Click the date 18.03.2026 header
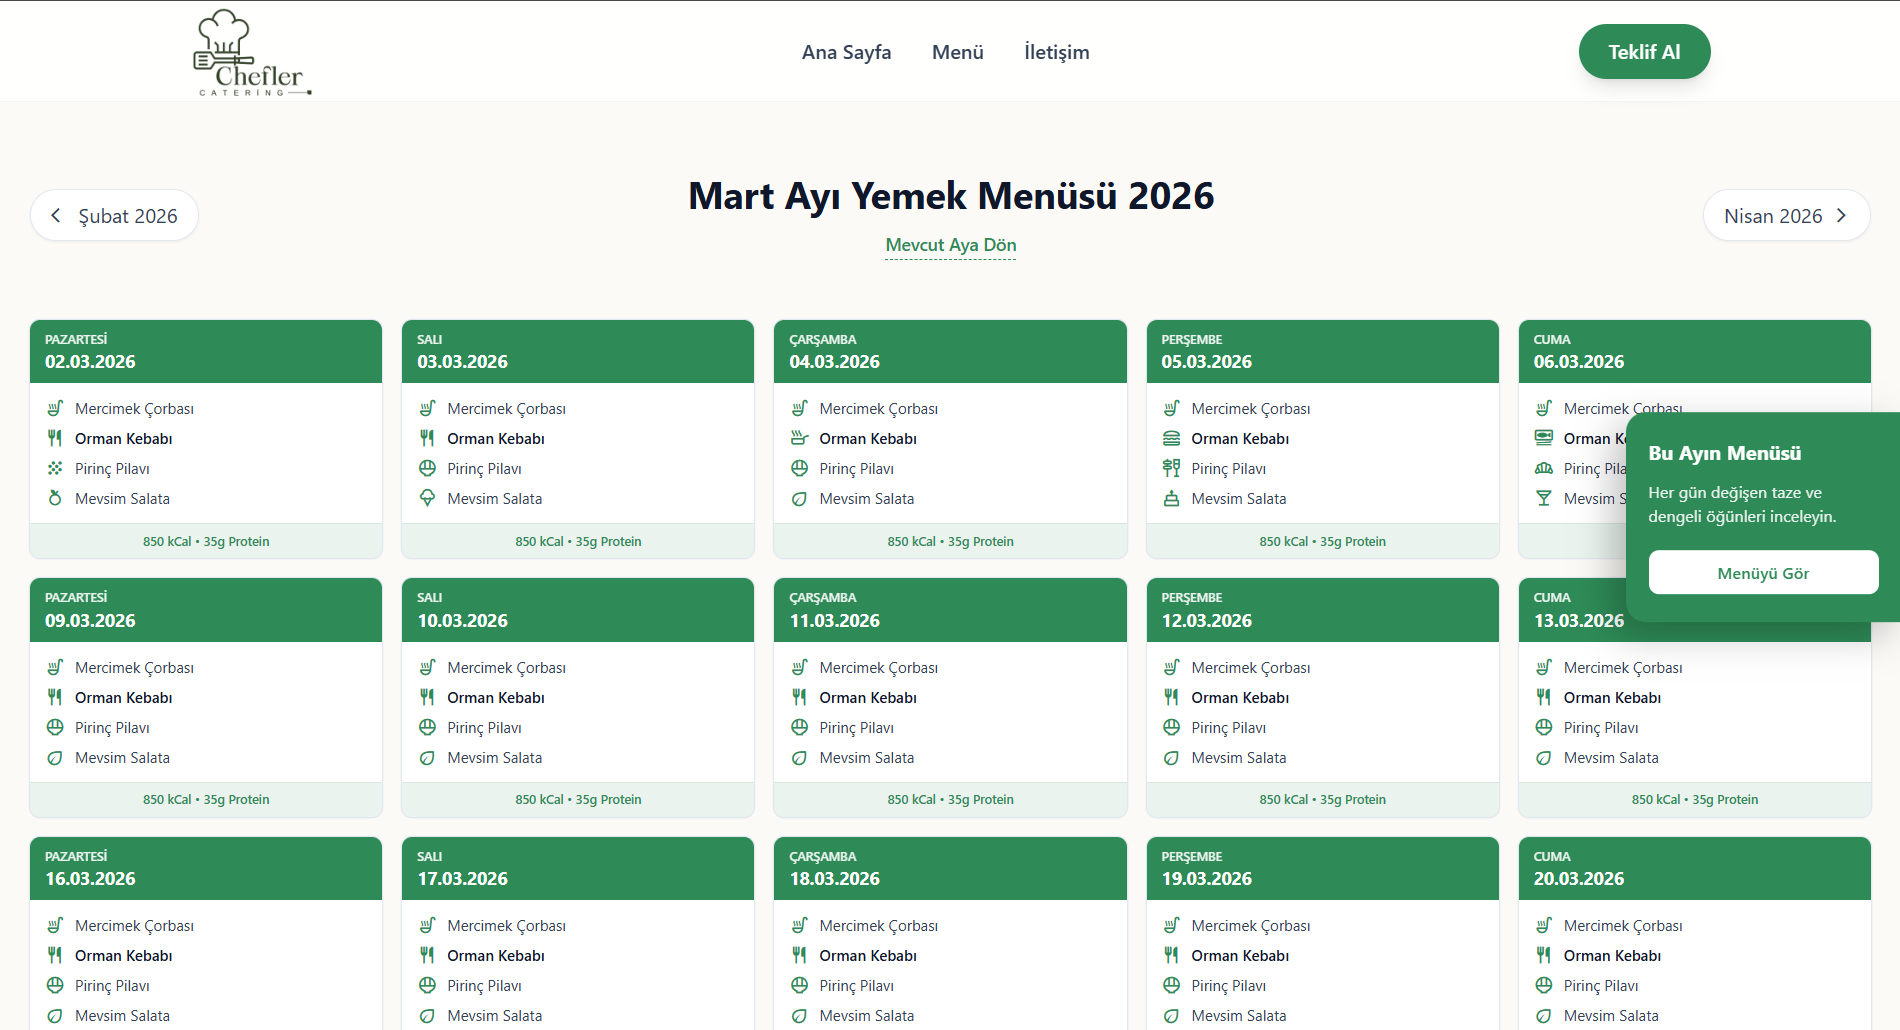1900x1030 pixels. [950, 868]
